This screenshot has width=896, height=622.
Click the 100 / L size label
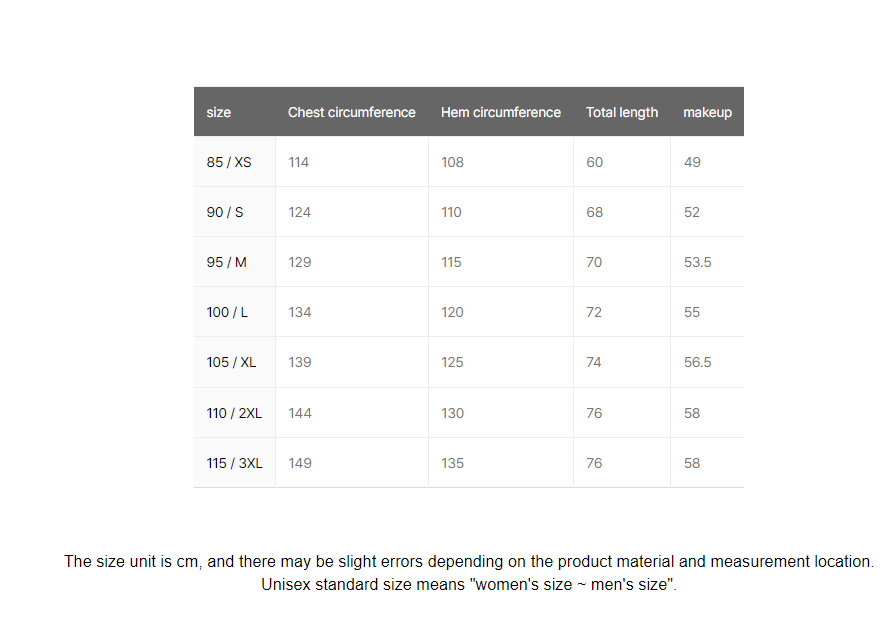pos(227,312)
